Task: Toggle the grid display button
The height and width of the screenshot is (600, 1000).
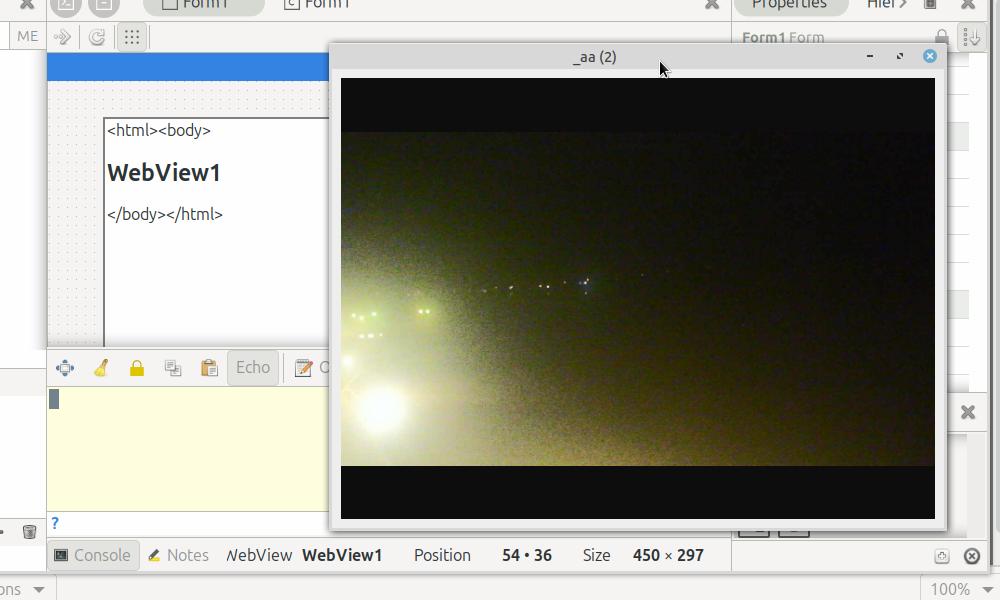Action: [x=131, y=37]
